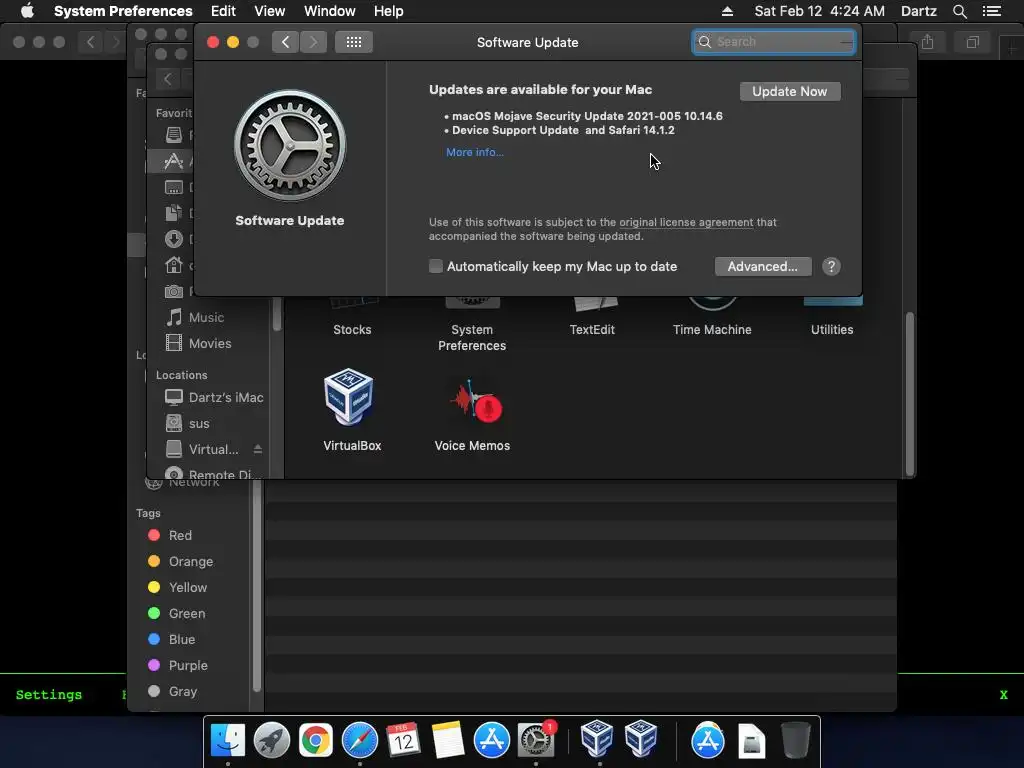
Task: Select the Red tag
Action: (x=180, y=536)
